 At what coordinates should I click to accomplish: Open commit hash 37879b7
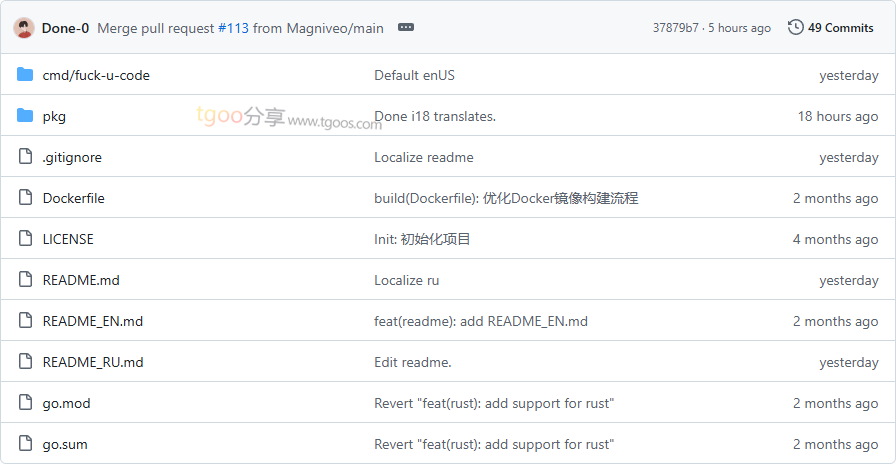[675, 28]
